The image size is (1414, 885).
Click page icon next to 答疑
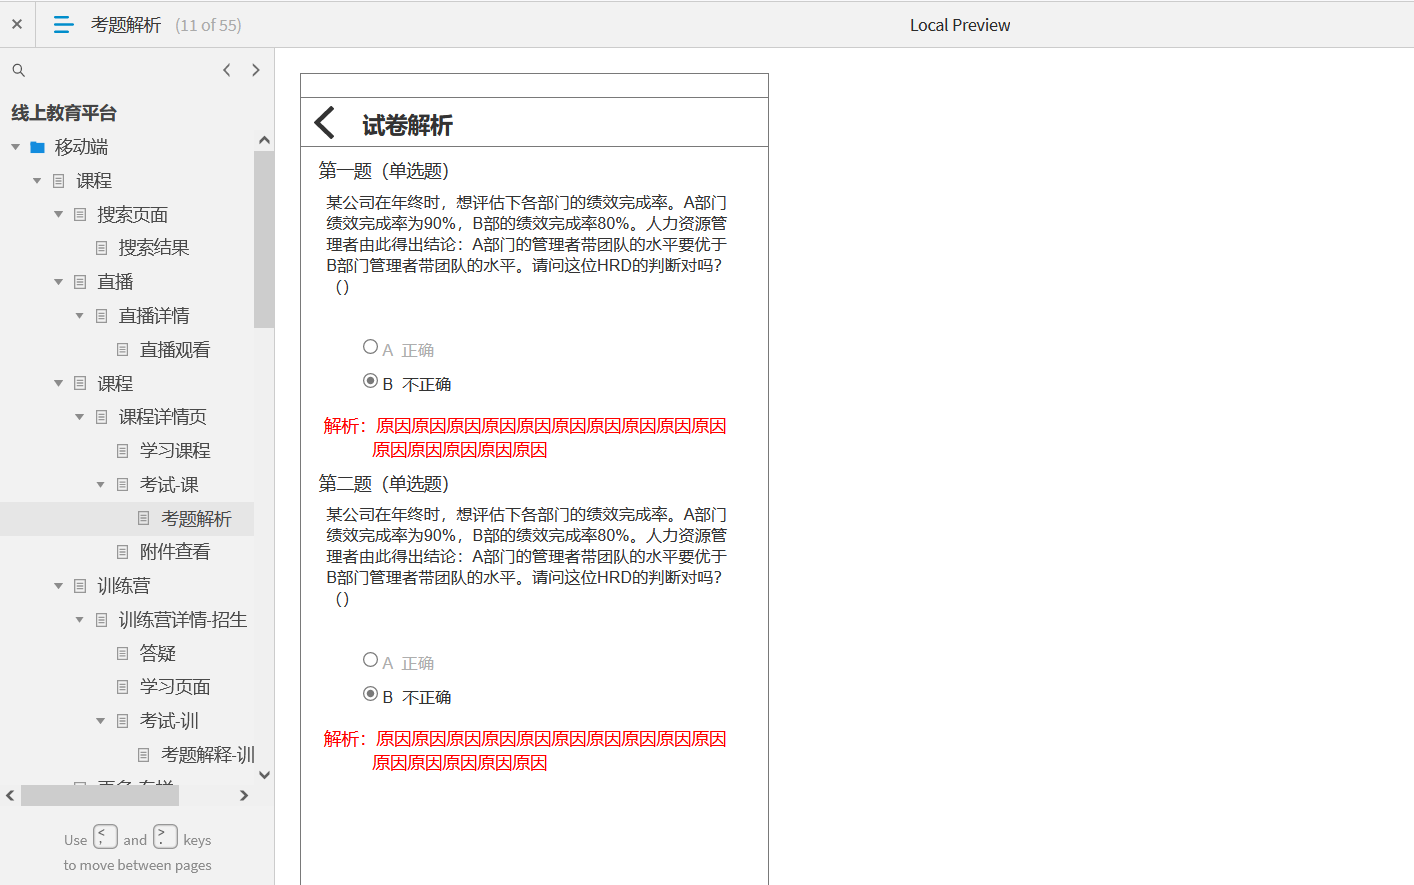point(123,654)
